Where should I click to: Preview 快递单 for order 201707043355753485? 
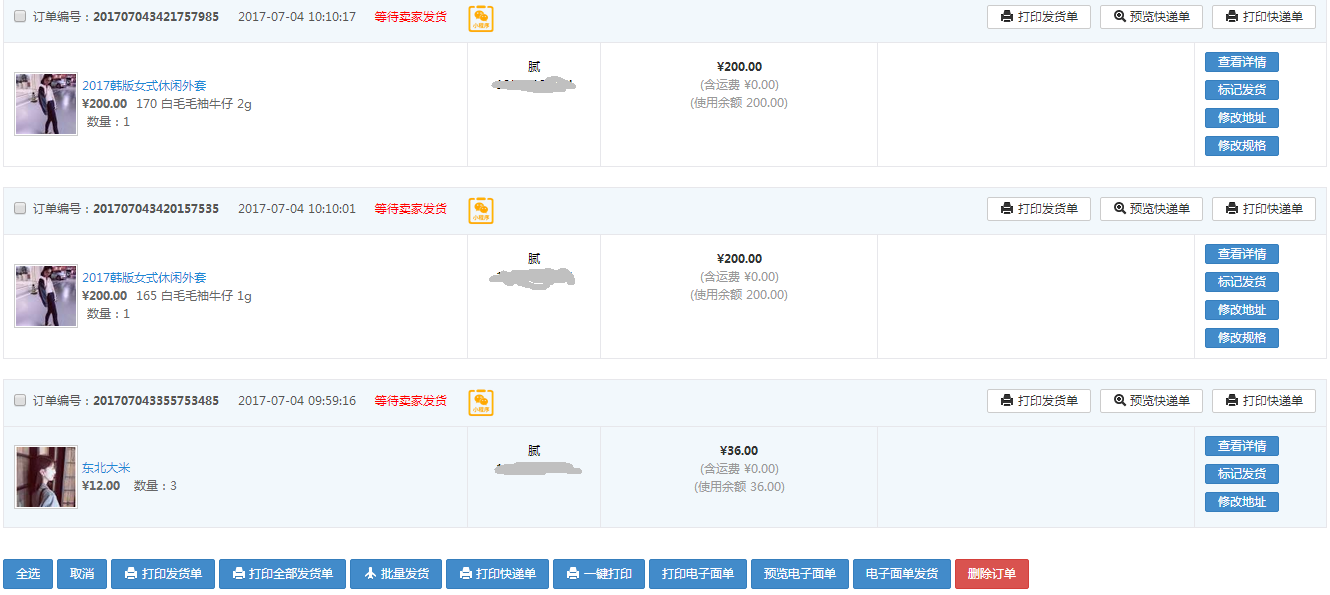[x=1151, y=401]
